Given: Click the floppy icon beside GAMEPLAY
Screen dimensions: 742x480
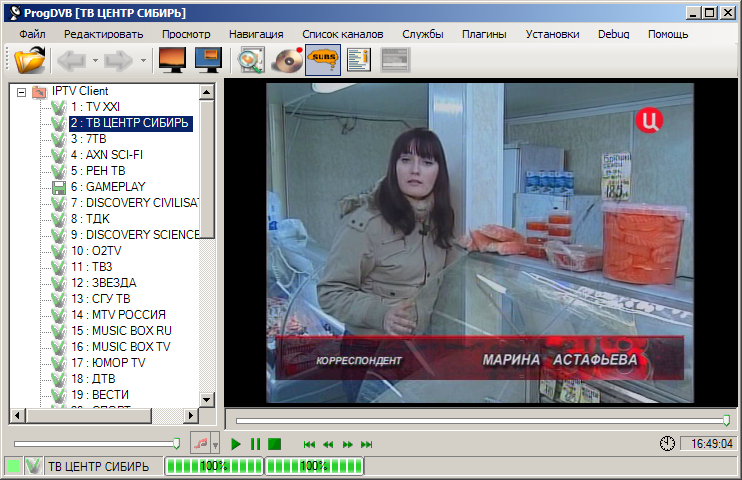Looking at the screenshot, I should 59,187.
